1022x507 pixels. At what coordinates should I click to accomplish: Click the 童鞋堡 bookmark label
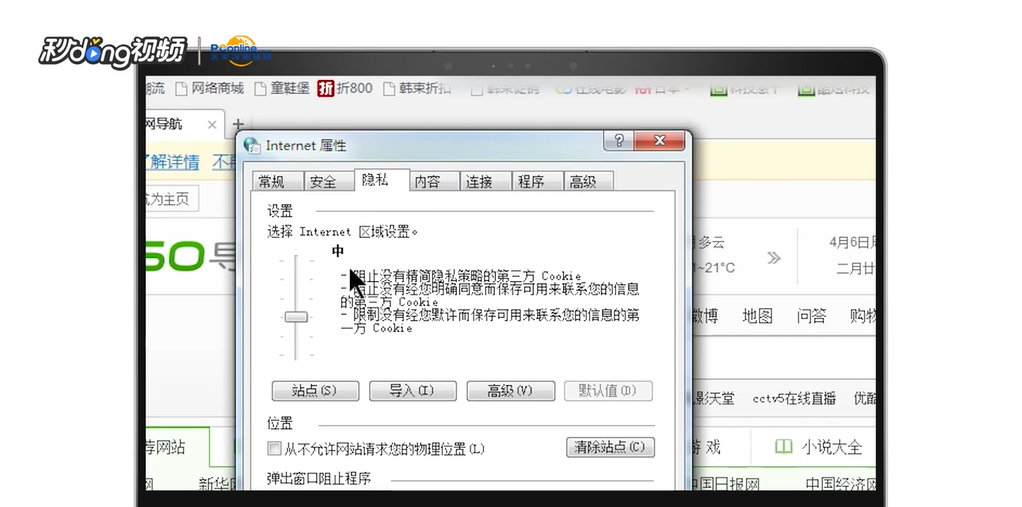pyautogui.click(x=290, y=88)
